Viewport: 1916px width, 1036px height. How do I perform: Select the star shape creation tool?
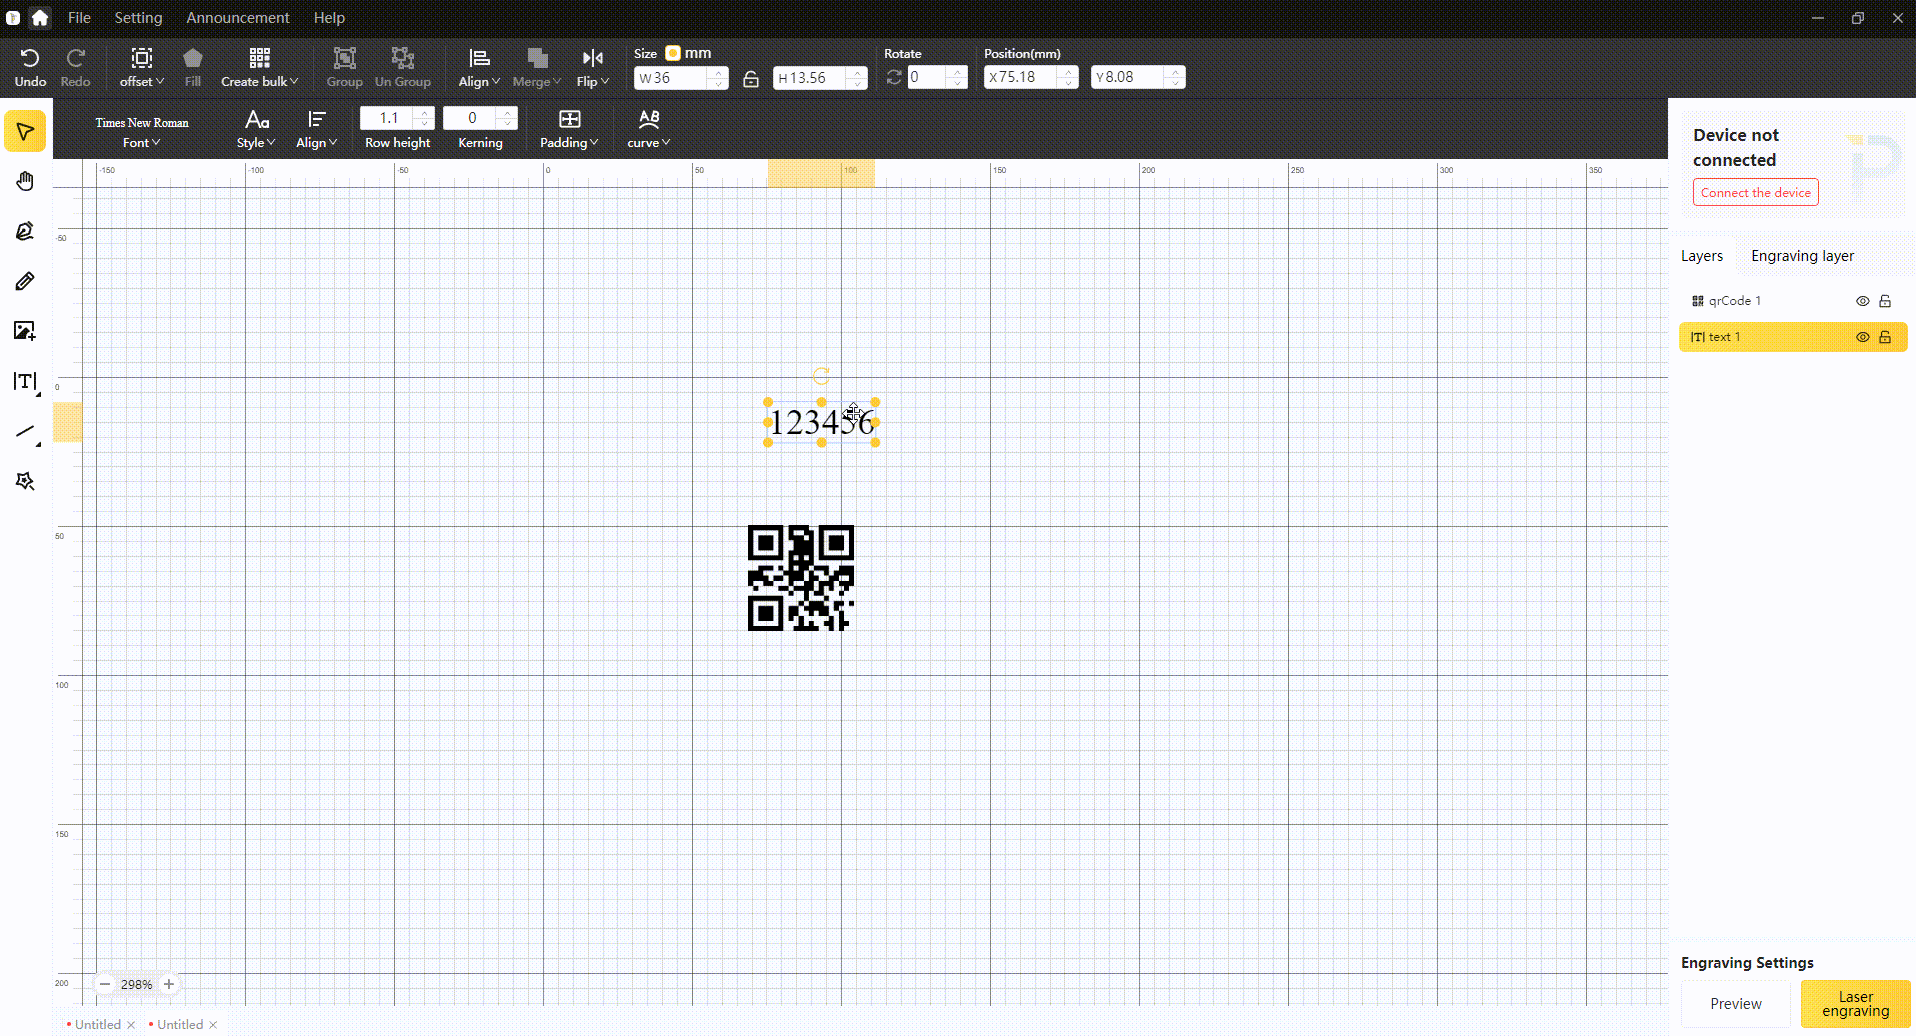click(x=25, y=481)
